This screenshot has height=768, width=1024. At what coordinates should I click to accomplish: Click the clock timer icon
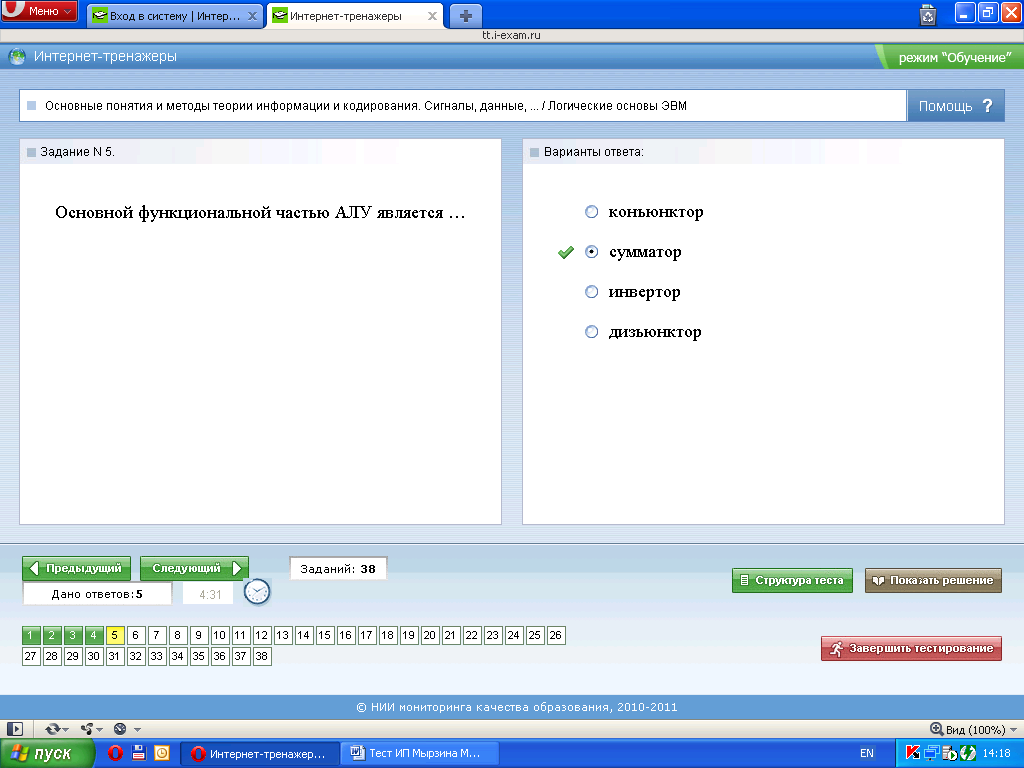(x=257, y=592)
